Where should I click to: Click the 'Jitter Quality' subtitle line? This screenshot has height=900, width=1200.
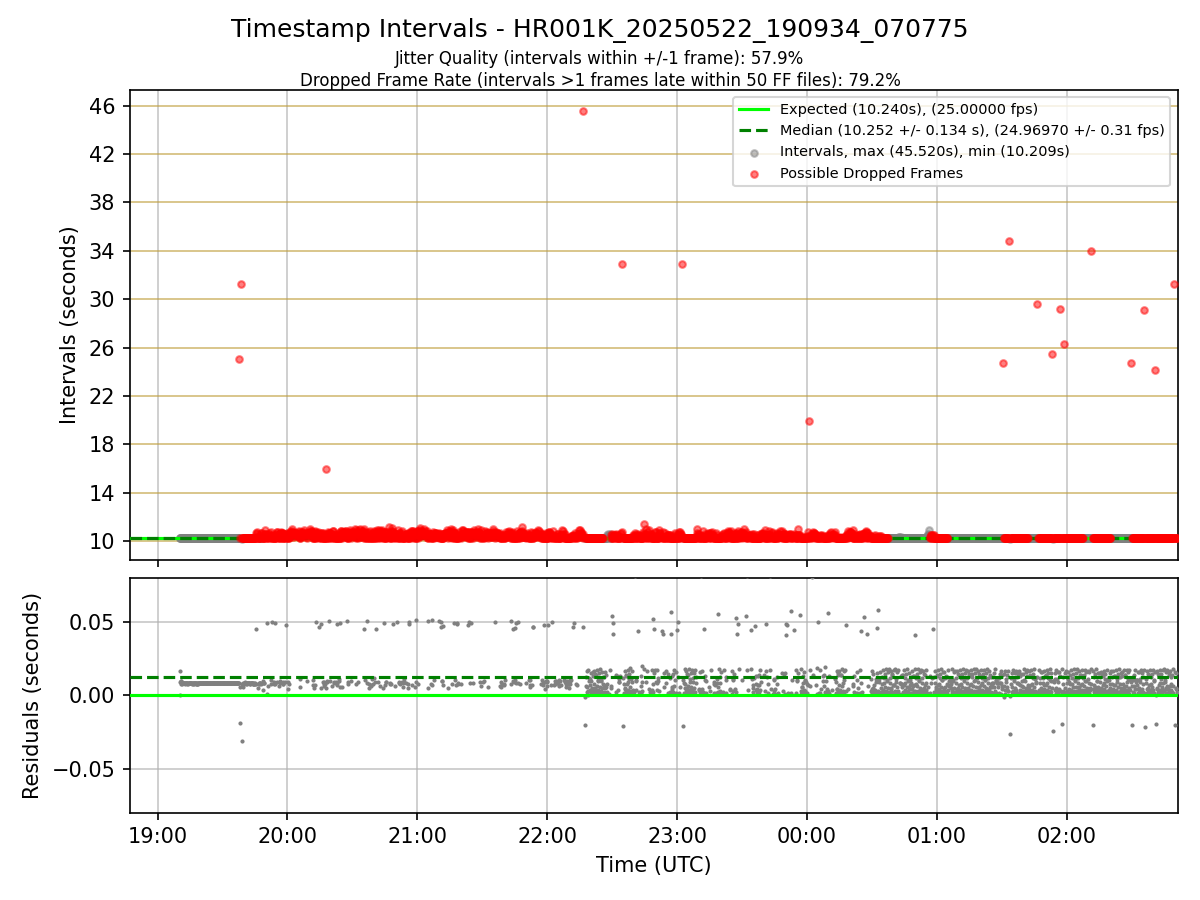[x=599, y=59]
